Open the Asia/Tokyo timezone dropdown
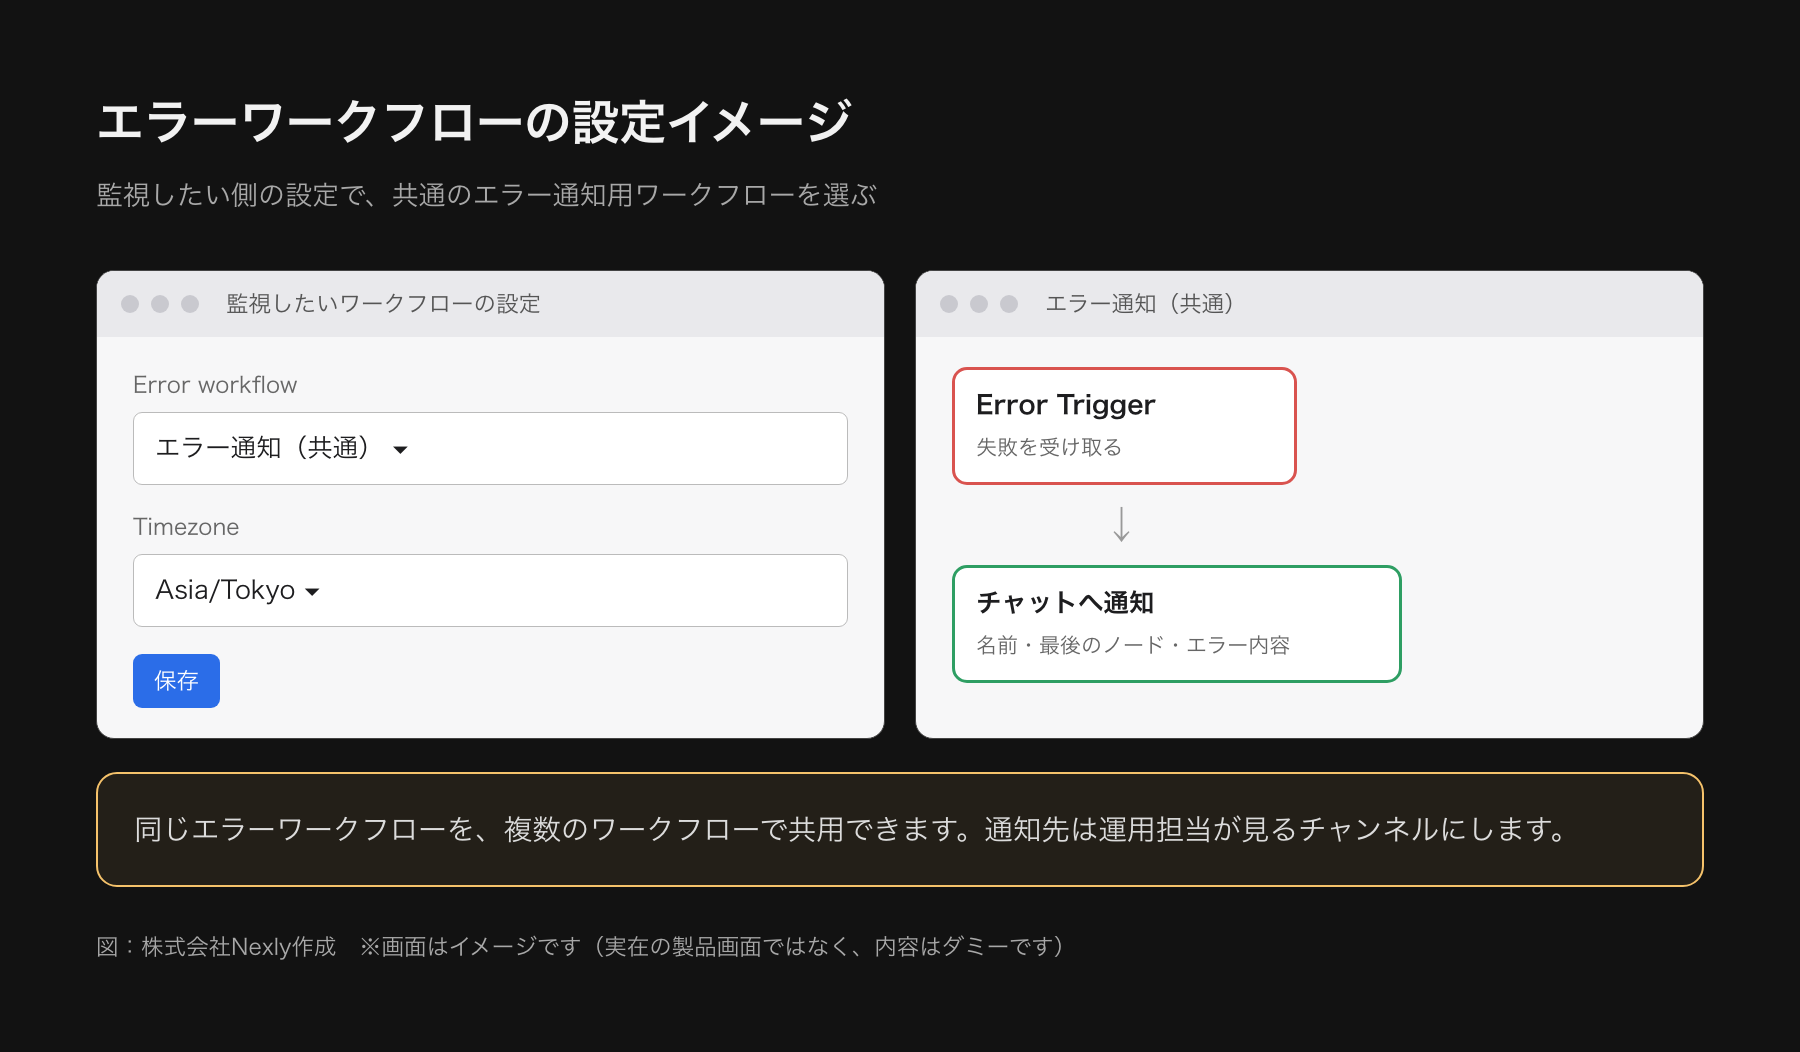 click(x=490, y=590)
